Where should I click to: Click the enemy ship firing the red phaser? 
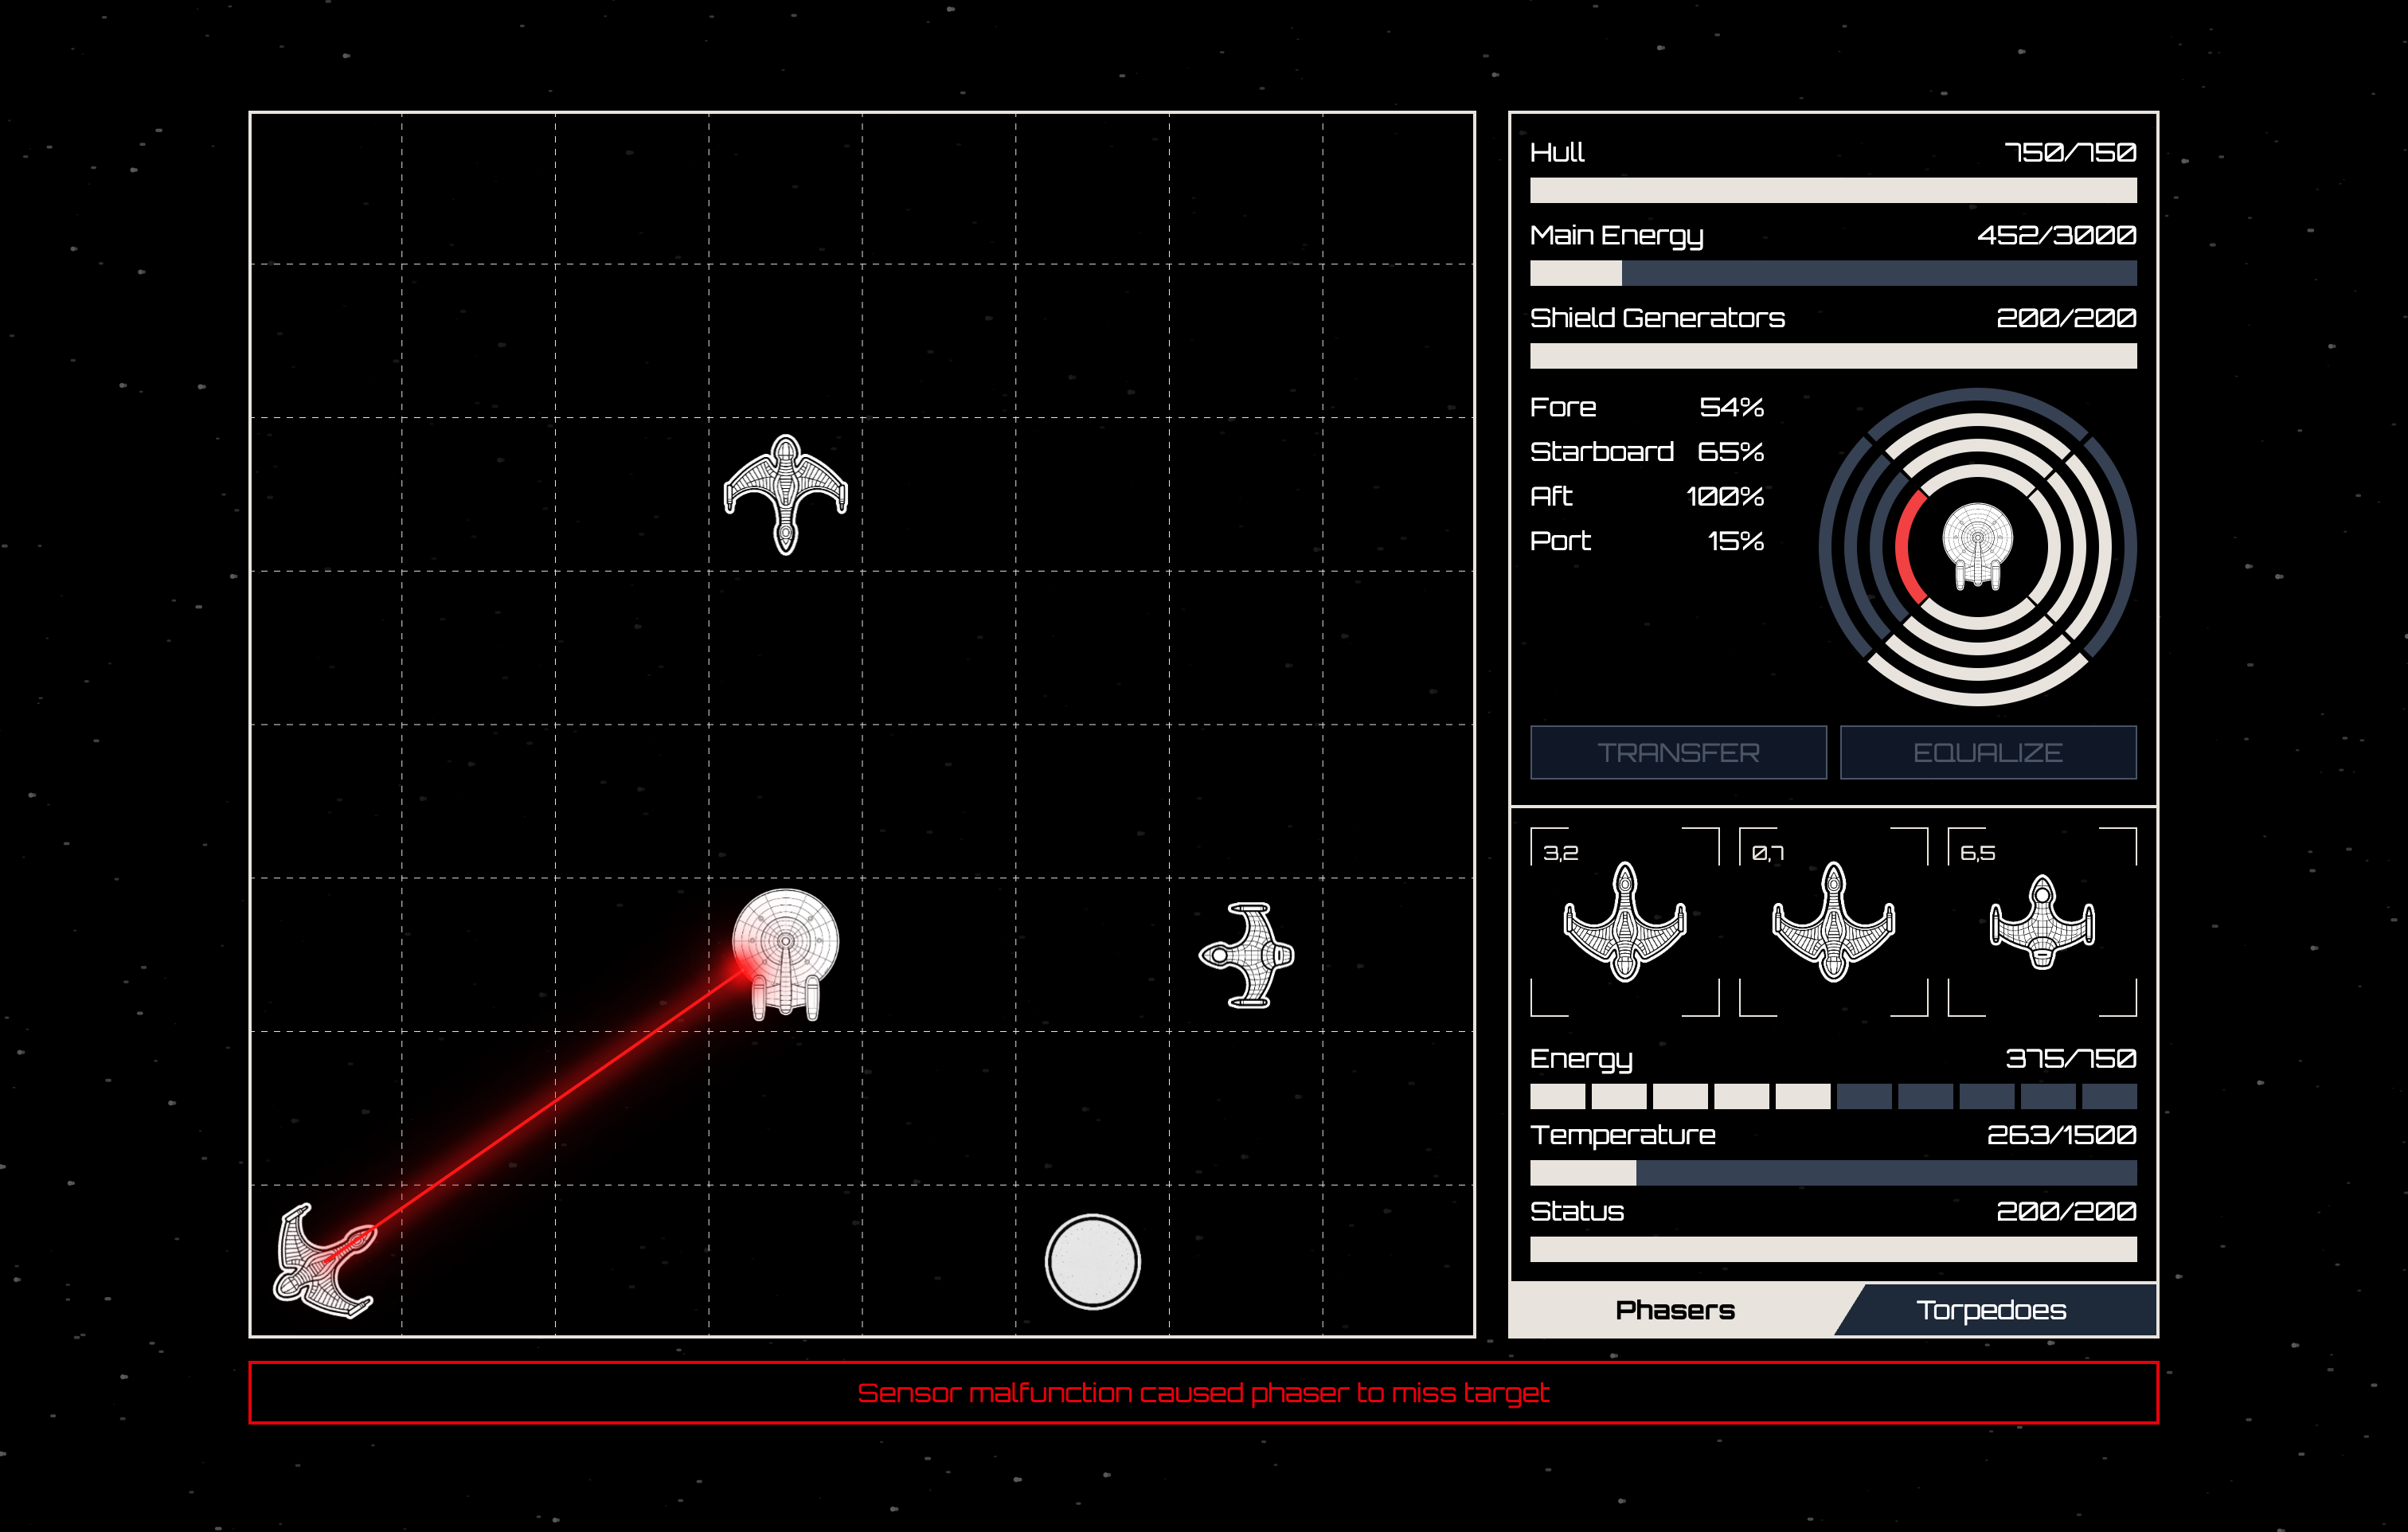(x=323, y=1260)
